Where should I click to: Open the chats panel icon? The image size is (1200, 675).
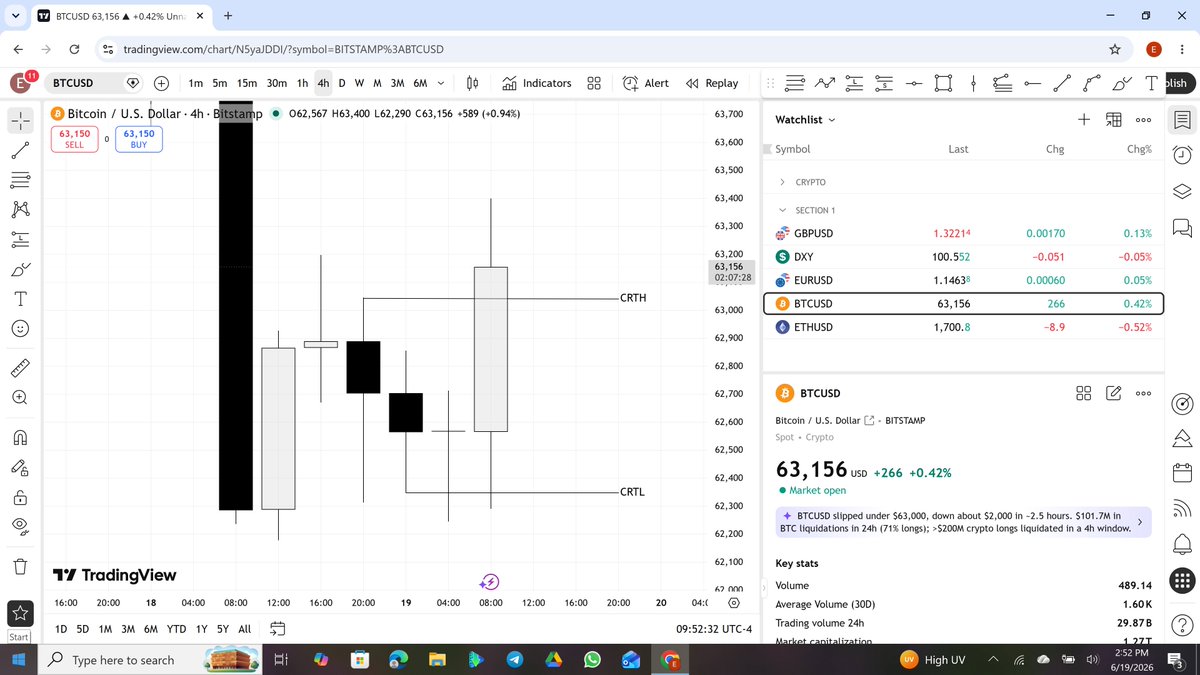pos(1181,228)
